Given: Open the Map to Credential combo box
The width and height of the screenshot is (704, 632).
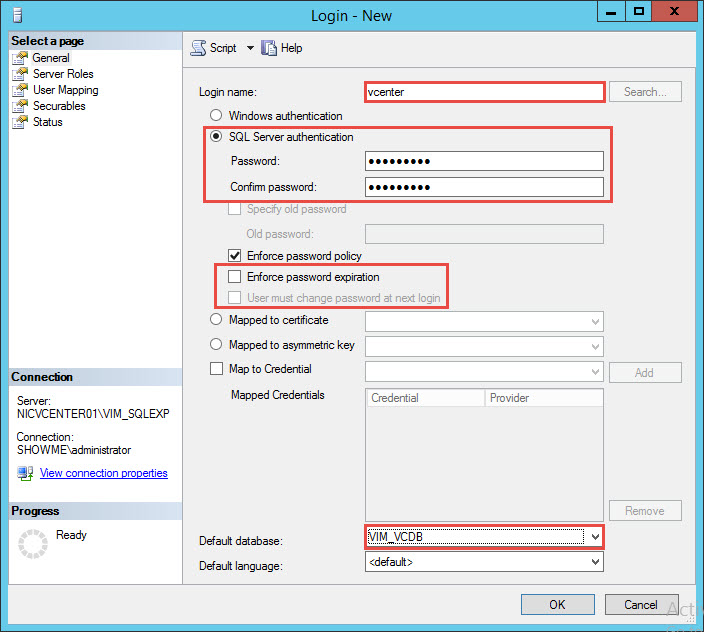Looking at the screenshot, I should point(484,372).
